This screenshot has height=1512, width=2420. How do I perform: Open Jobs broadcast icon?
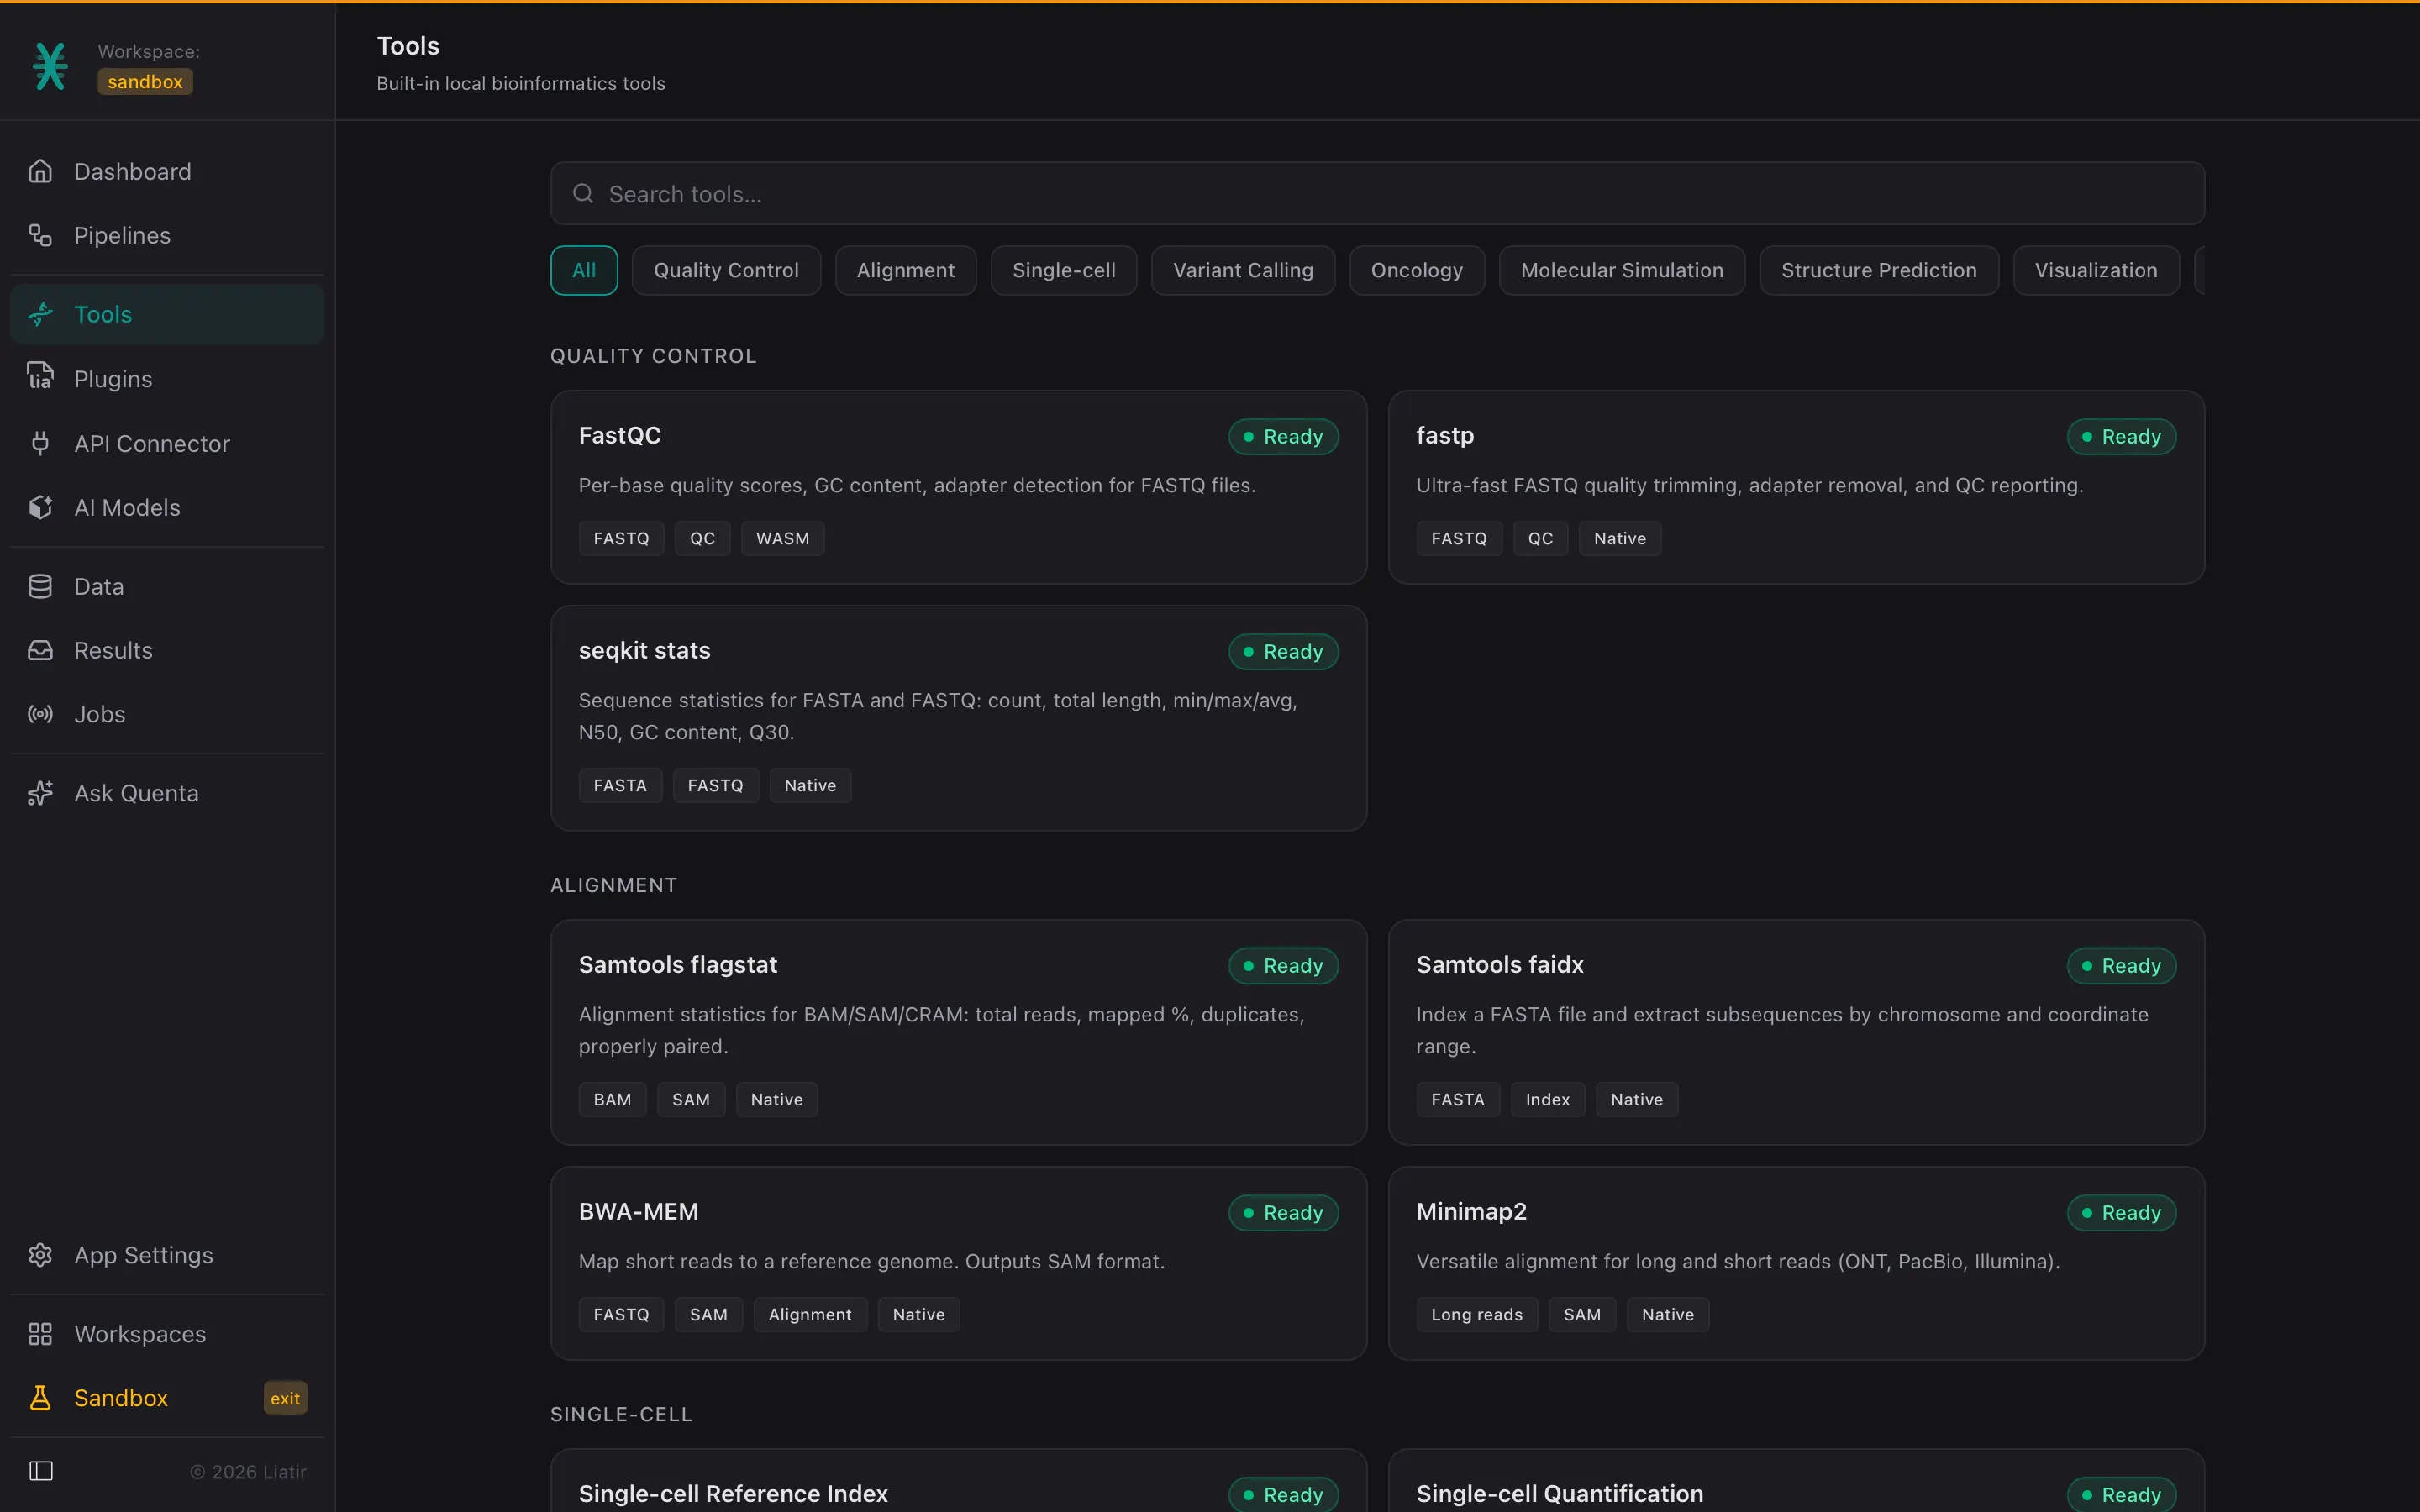point(40,714)
